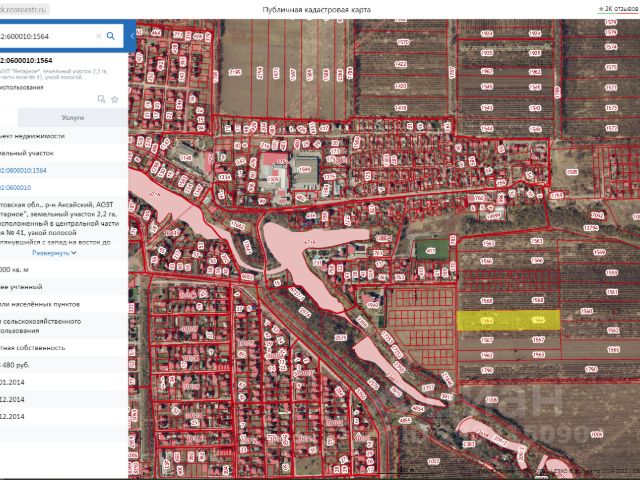This screenshot has width=640, height=480.
Task: Select parcel labeled 2675 on the map
Action: pos(340,338)
